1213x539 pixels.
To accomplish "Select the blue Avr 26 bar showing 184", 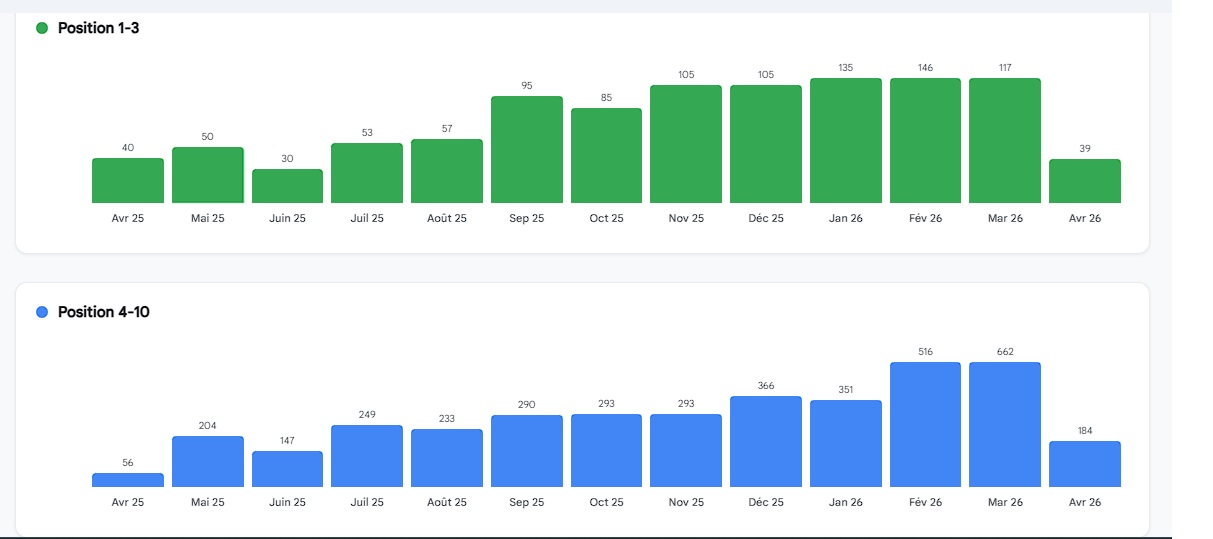I will 1084,464.
